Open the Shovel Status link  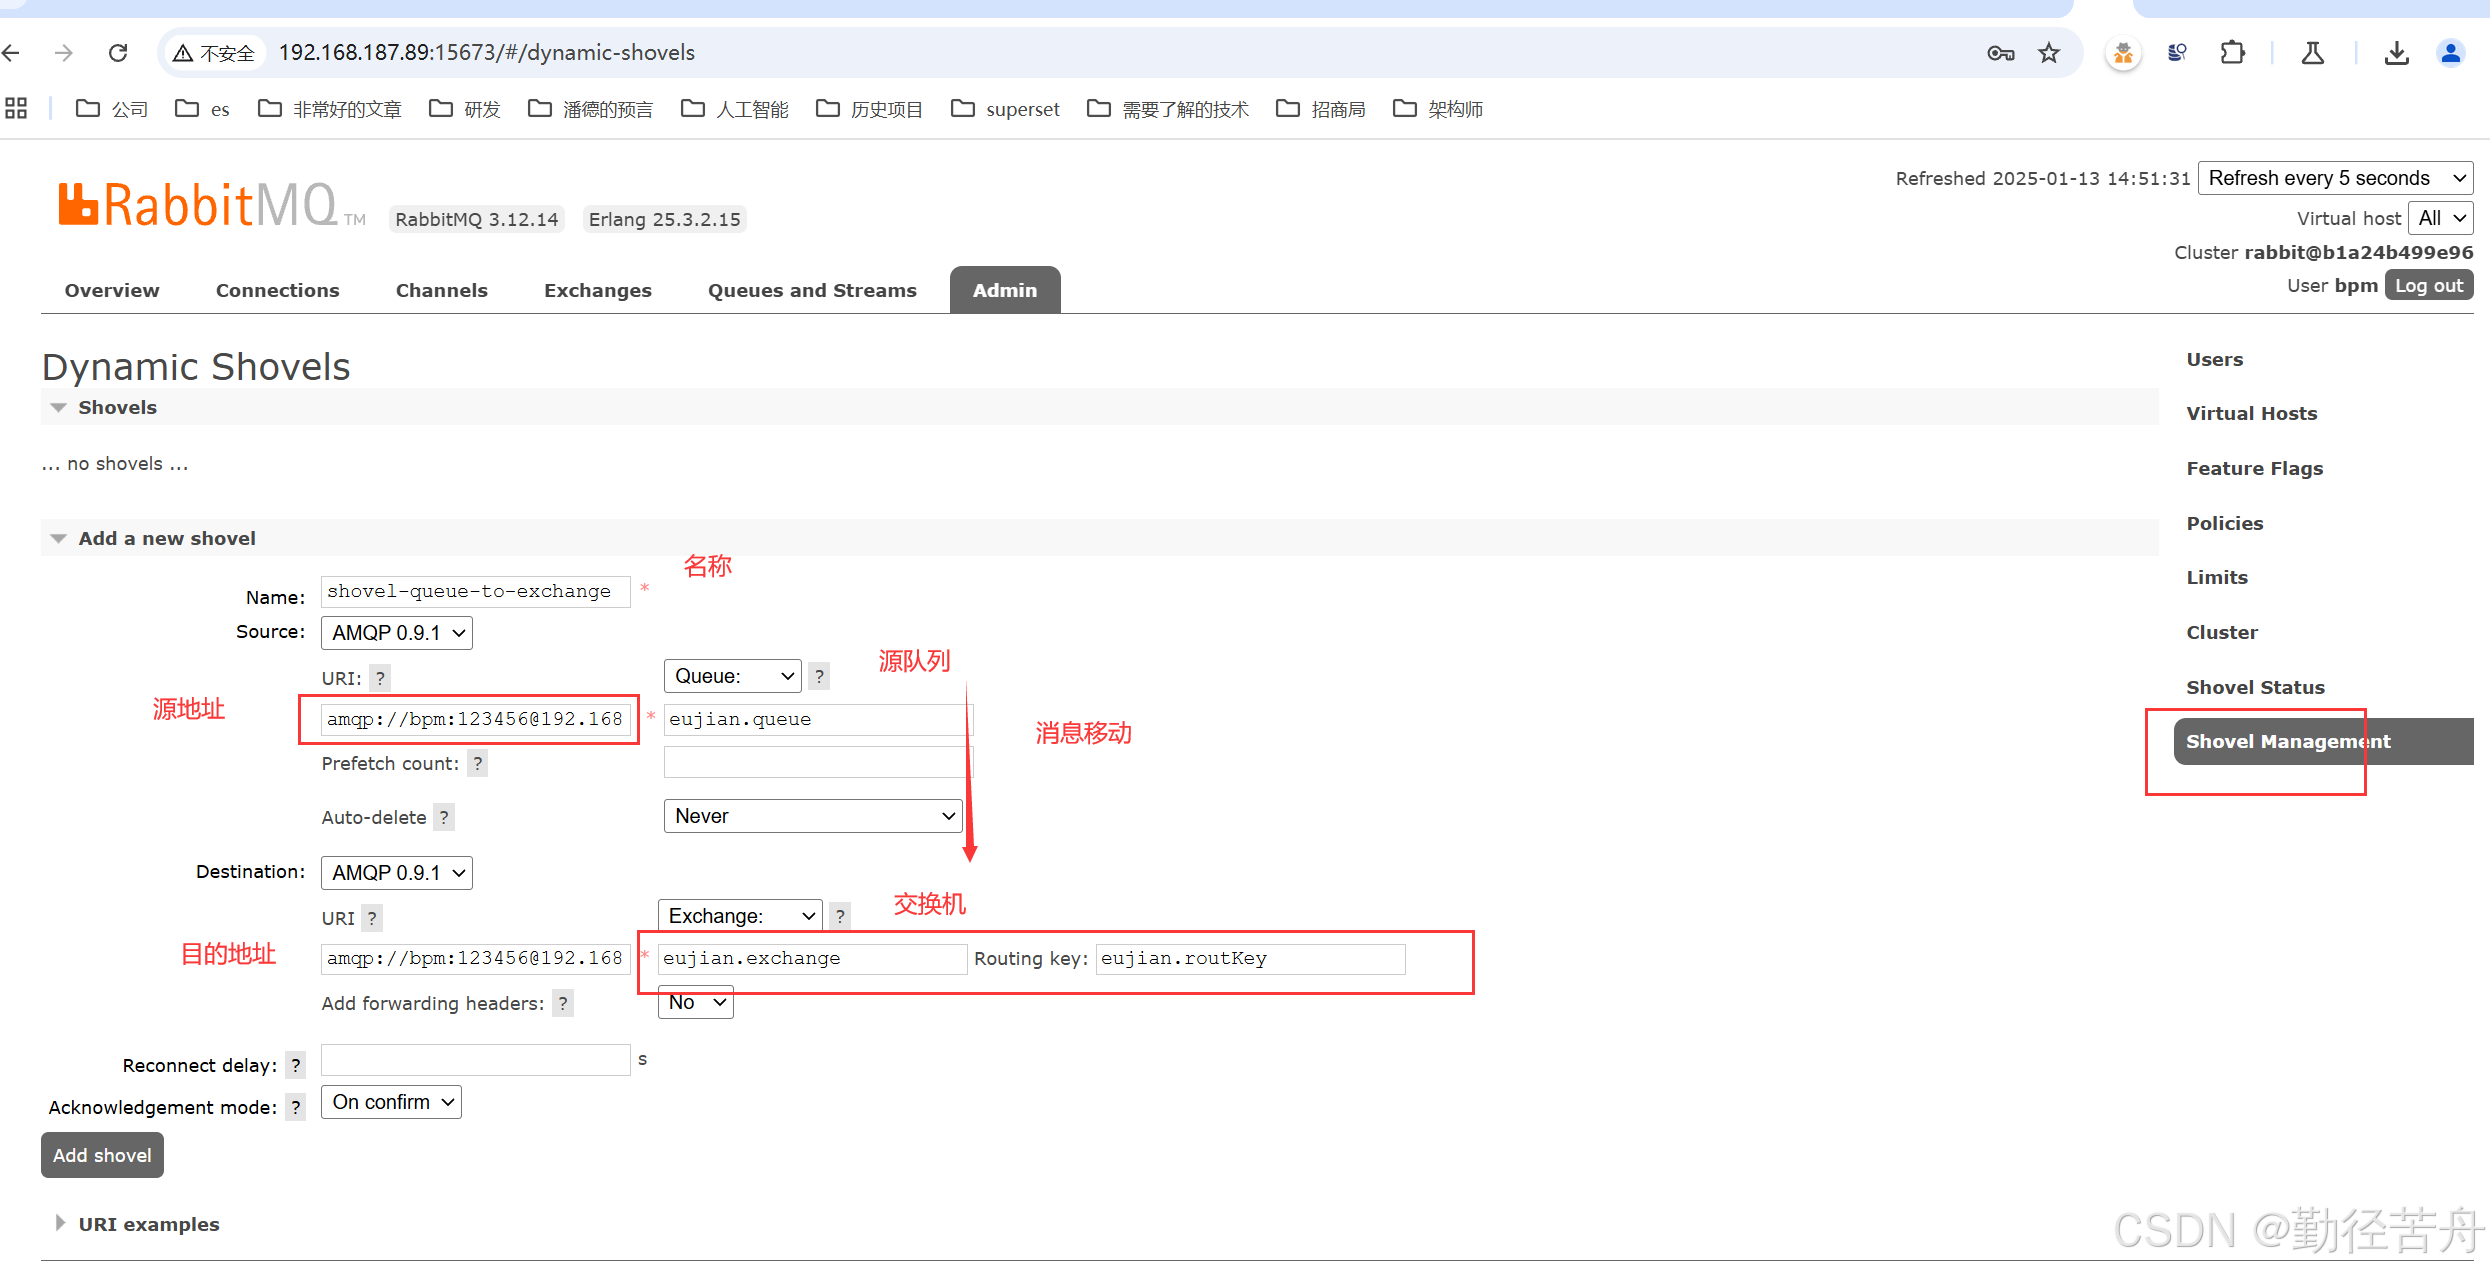tap(2255, 687)
